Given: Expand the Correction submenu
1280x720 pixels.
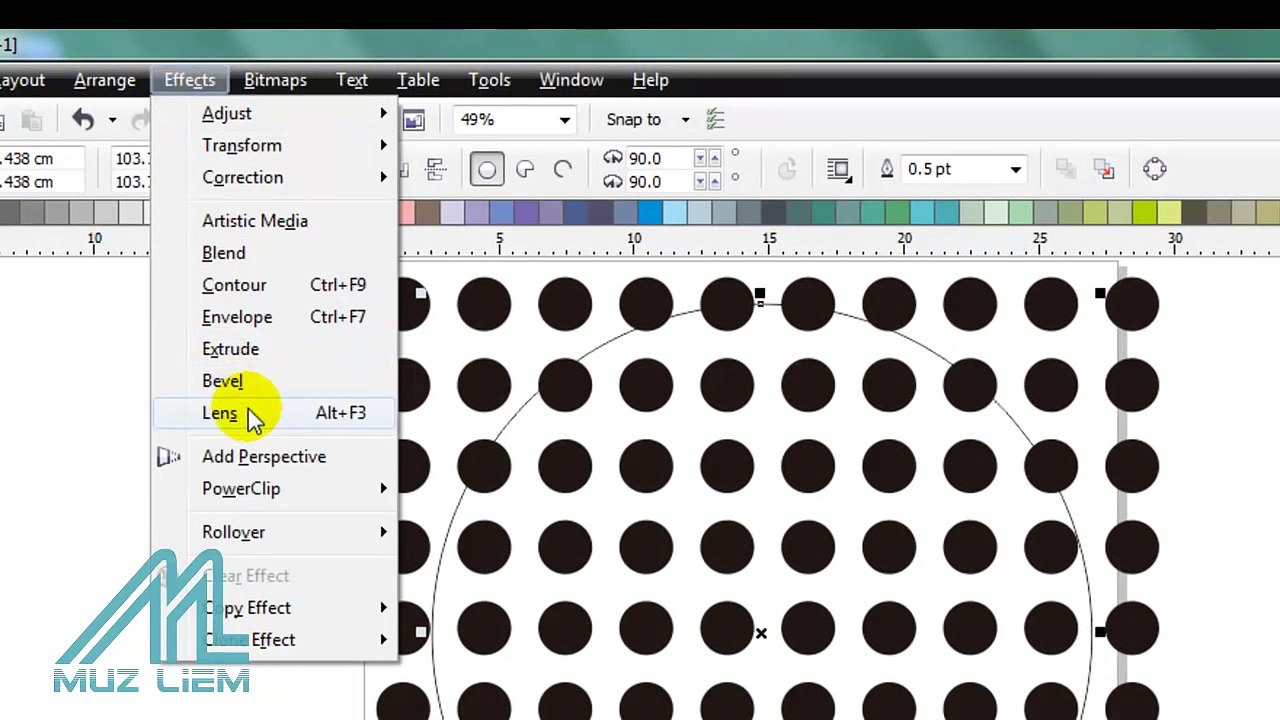Looking at the screenshot, I should coord(275,178).
